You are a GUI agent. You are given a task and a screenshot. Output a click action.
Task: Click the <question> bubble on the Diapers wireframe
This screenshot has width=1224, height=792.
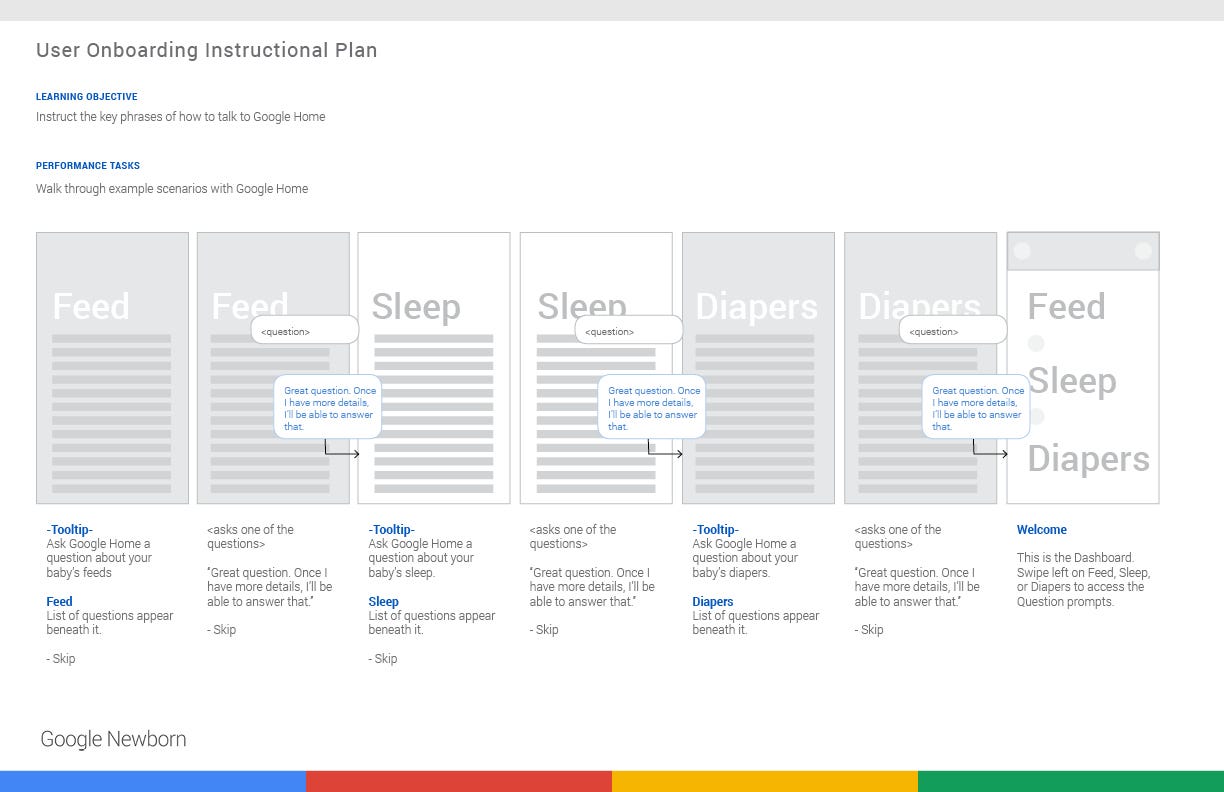pos(952,330)
